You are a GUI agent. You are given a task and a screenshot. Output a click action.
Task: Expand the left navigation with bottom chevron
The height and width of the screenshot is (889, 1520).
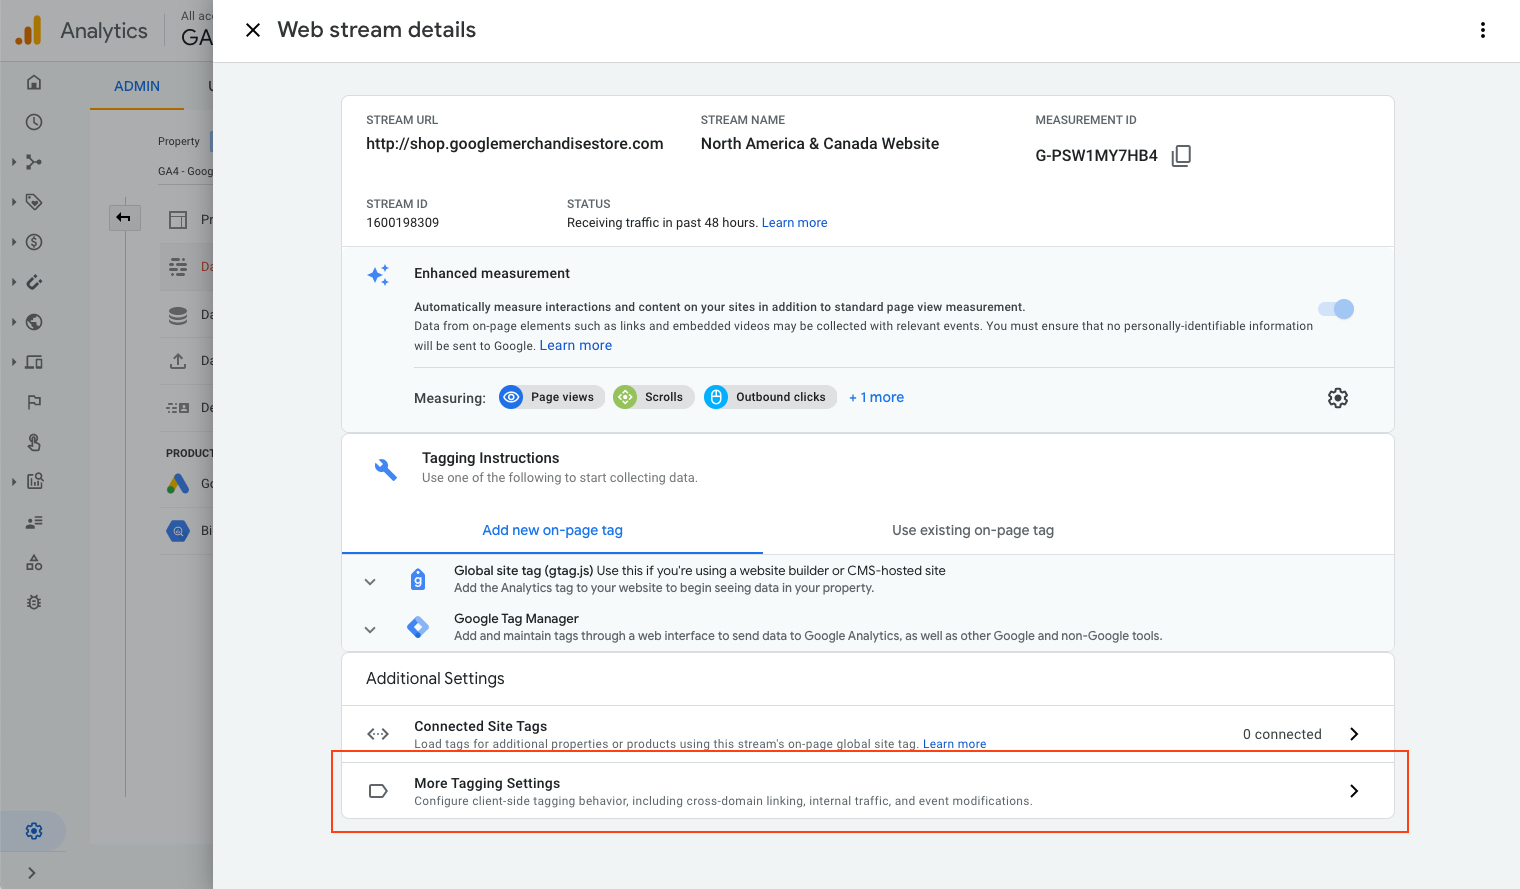(32, 873)
